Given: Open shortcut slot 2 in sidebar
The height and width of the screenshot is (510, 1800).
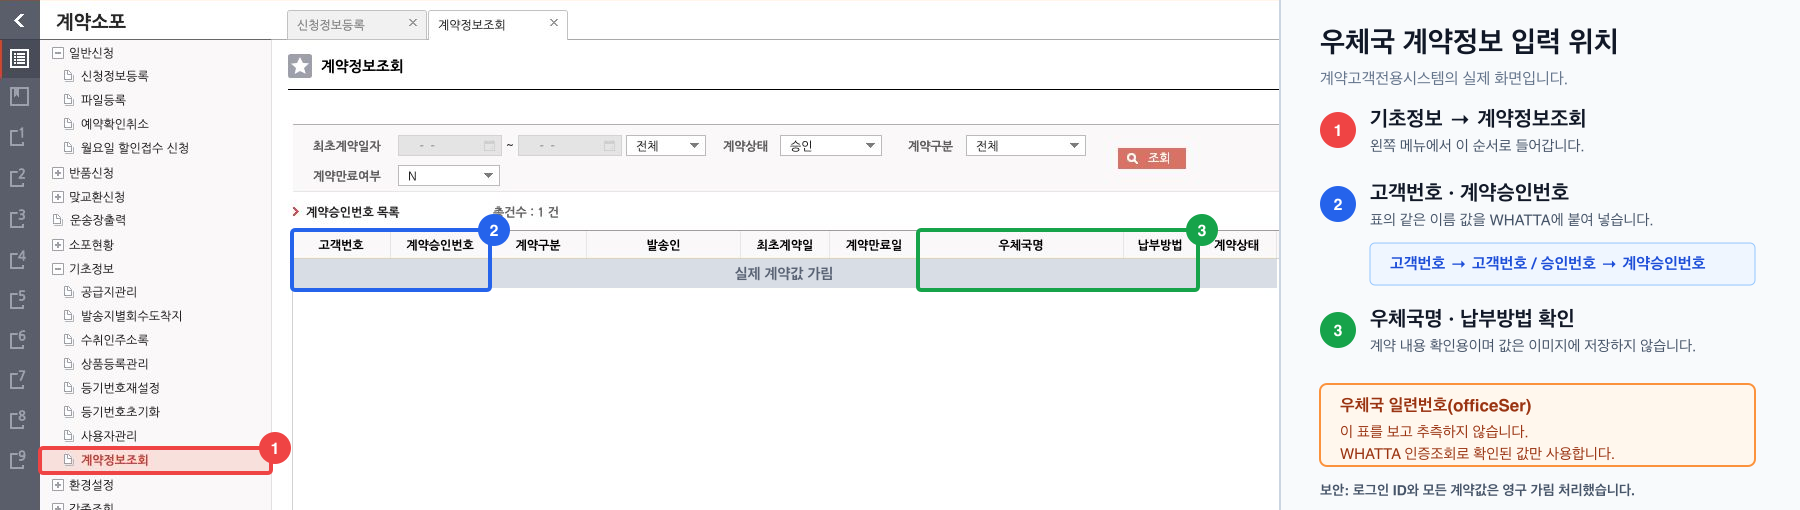Looking at the screenshot, I should (x=18, y=177).
